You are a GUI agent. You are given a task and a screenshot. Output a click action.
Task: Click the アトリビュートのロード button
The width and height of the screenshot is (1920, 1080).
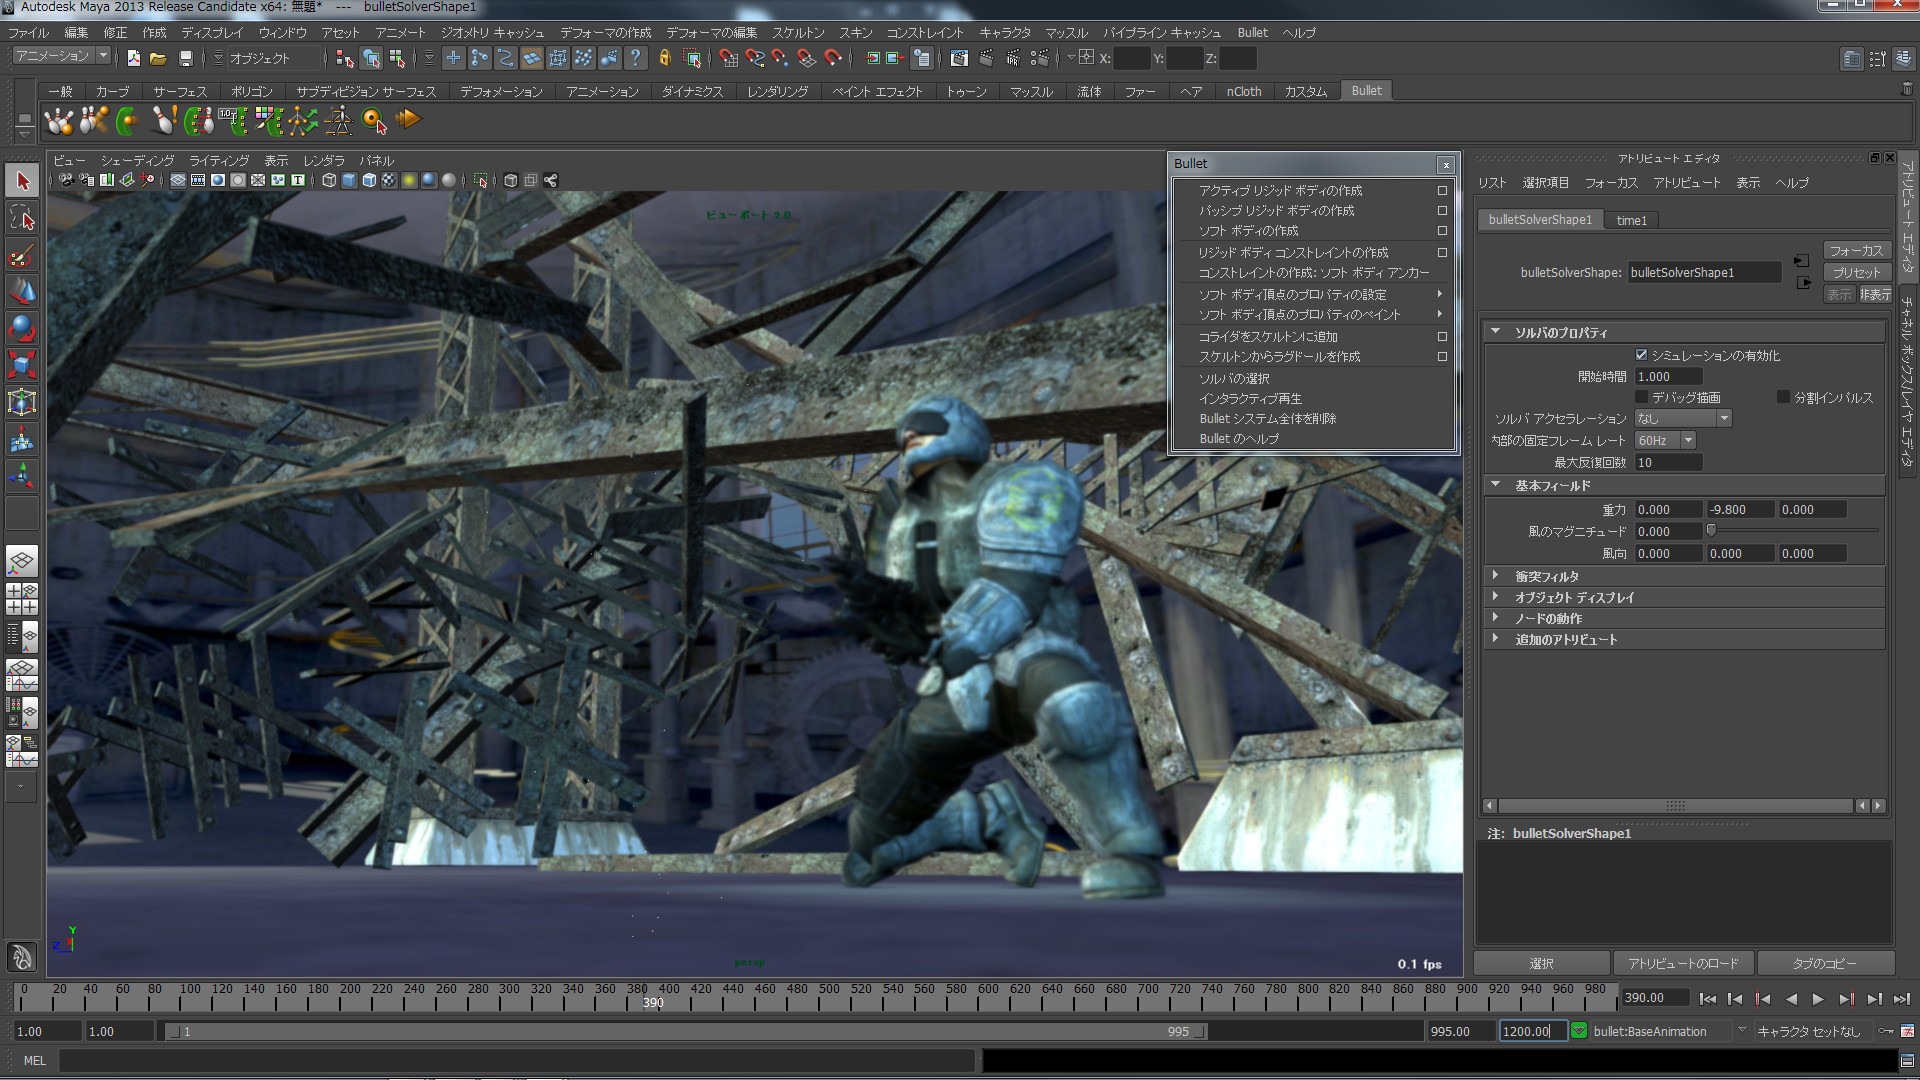point(1683,963)
